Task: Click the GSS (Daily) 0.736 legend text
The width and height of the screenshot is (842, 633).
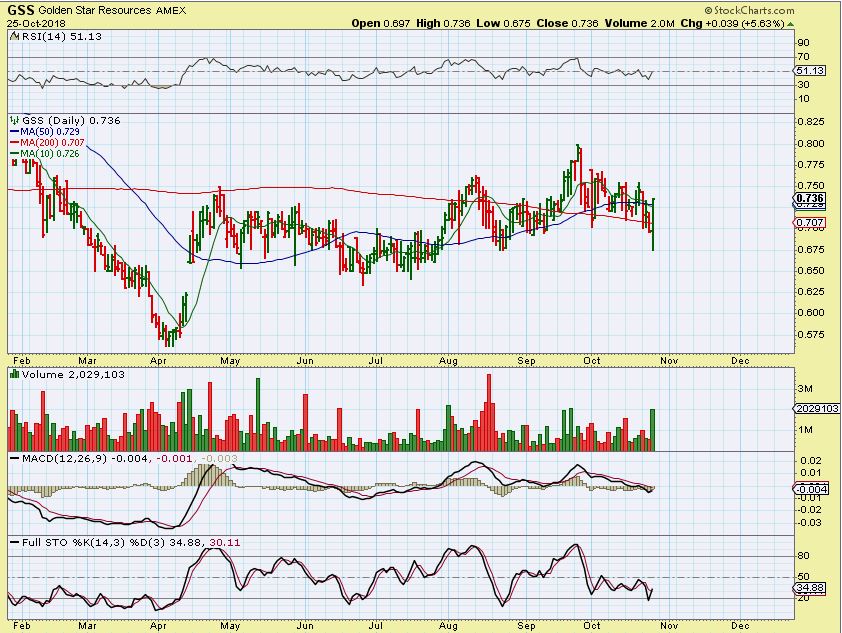Action: click(71, 120)
